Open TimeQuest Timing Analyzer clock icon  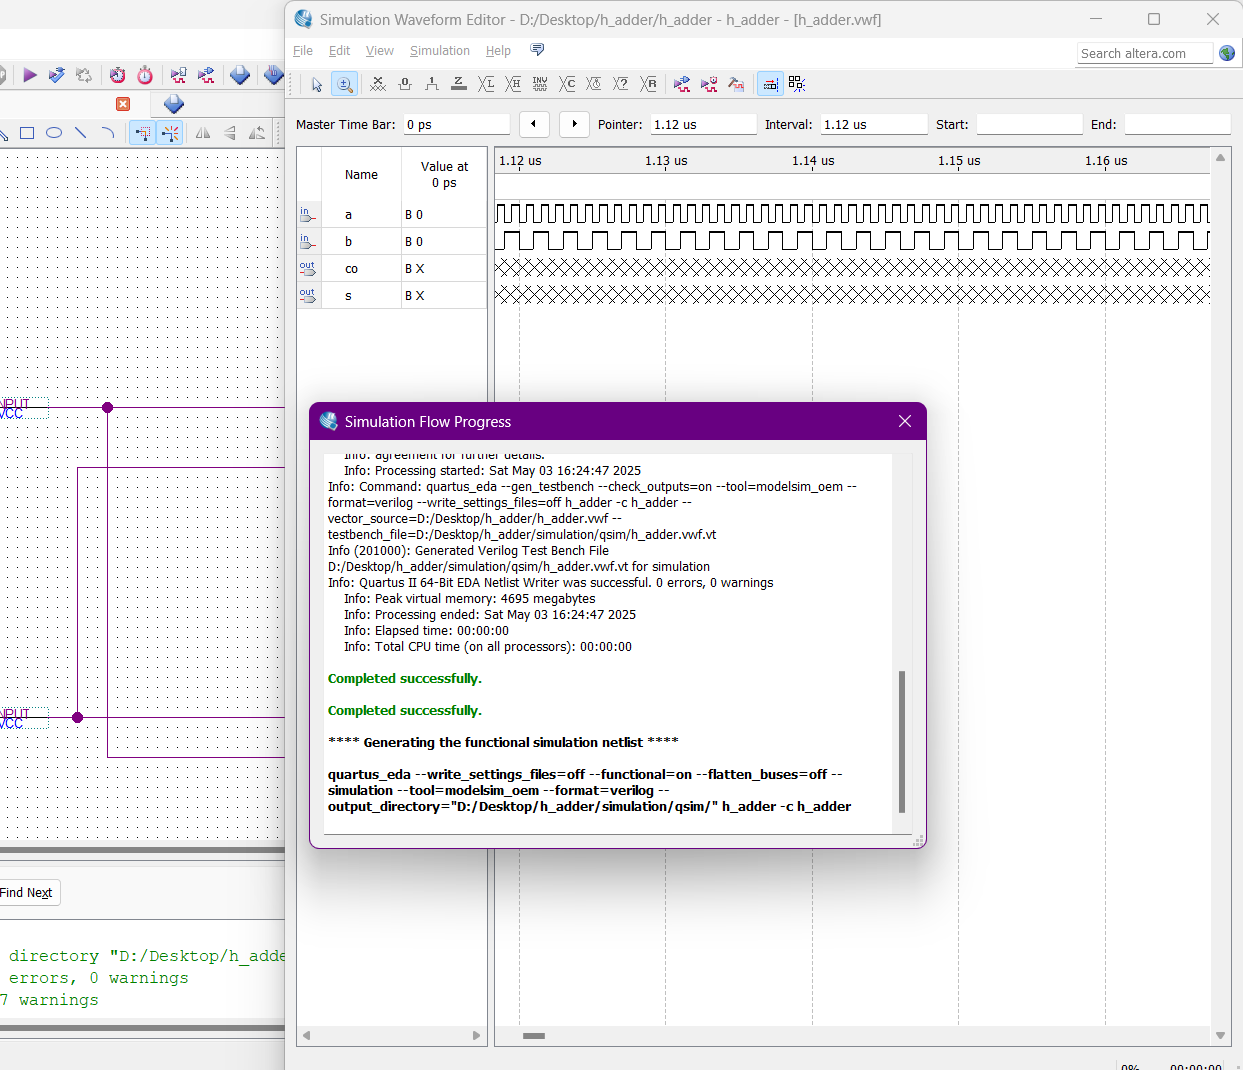click(x=117, y=75)
